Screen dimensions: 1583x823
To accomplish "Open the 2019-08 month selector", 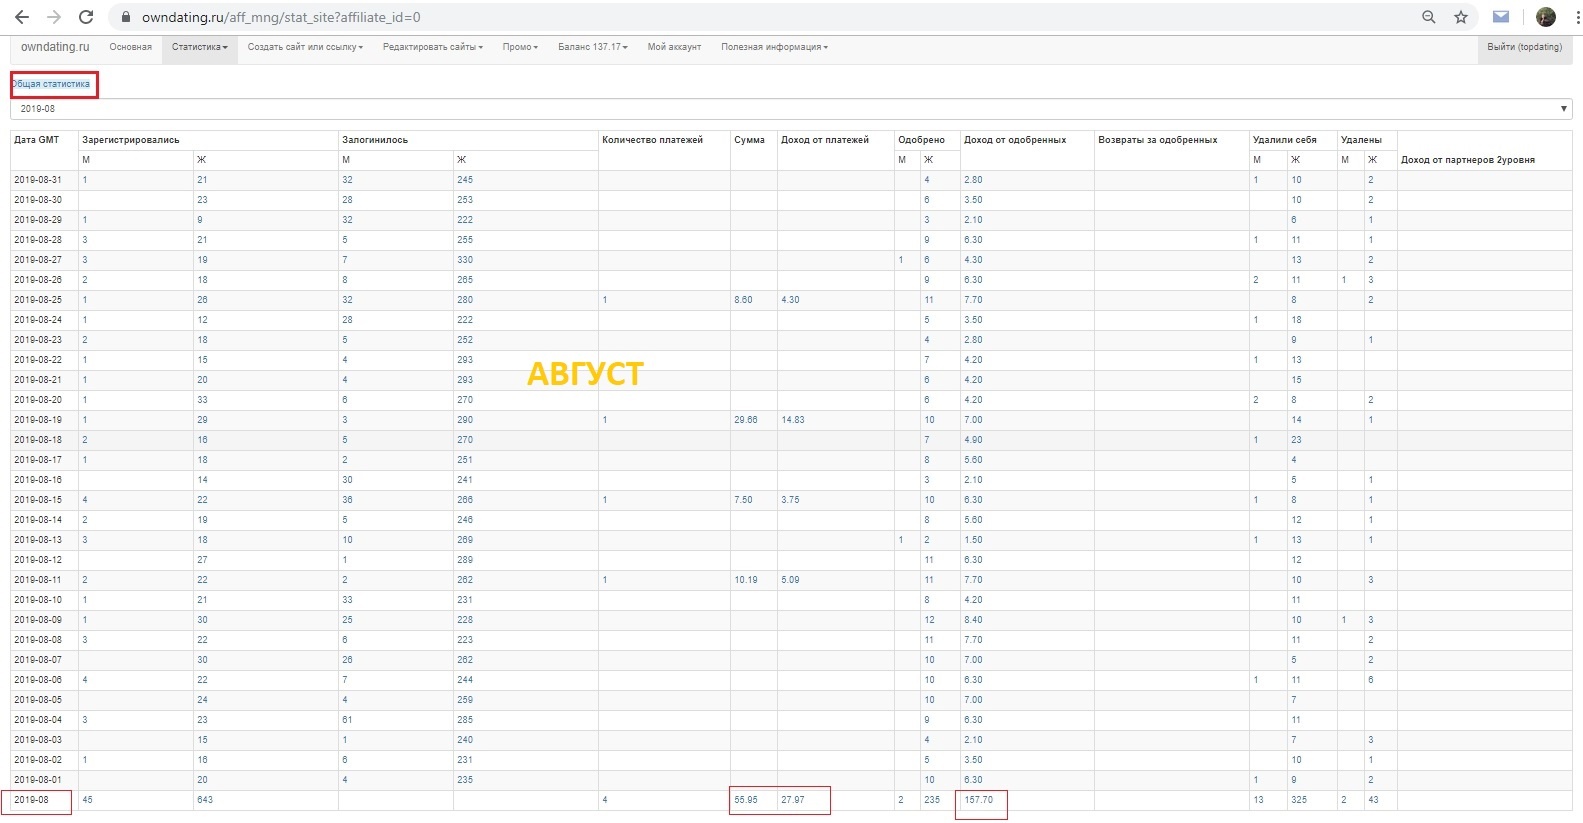I will (790, 109).
